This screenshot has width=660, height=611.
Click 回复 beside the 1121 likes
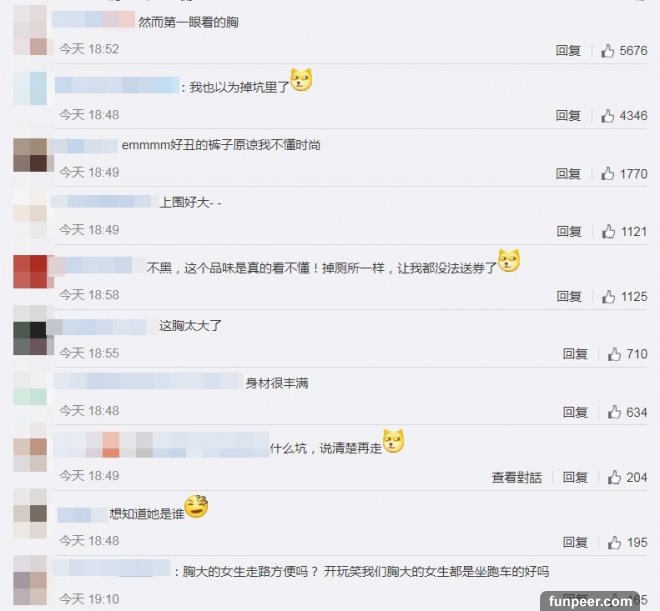[x=569, y=231]
